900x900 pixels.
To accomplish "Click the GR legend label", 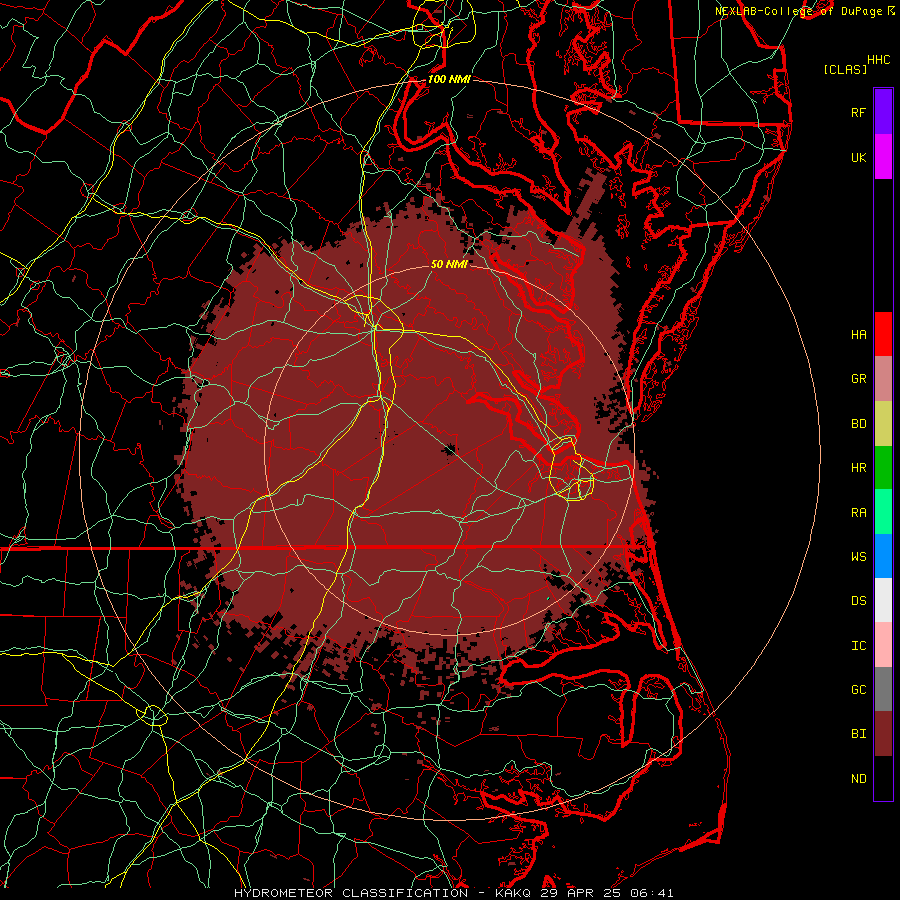I will click(x=858, y=379).
